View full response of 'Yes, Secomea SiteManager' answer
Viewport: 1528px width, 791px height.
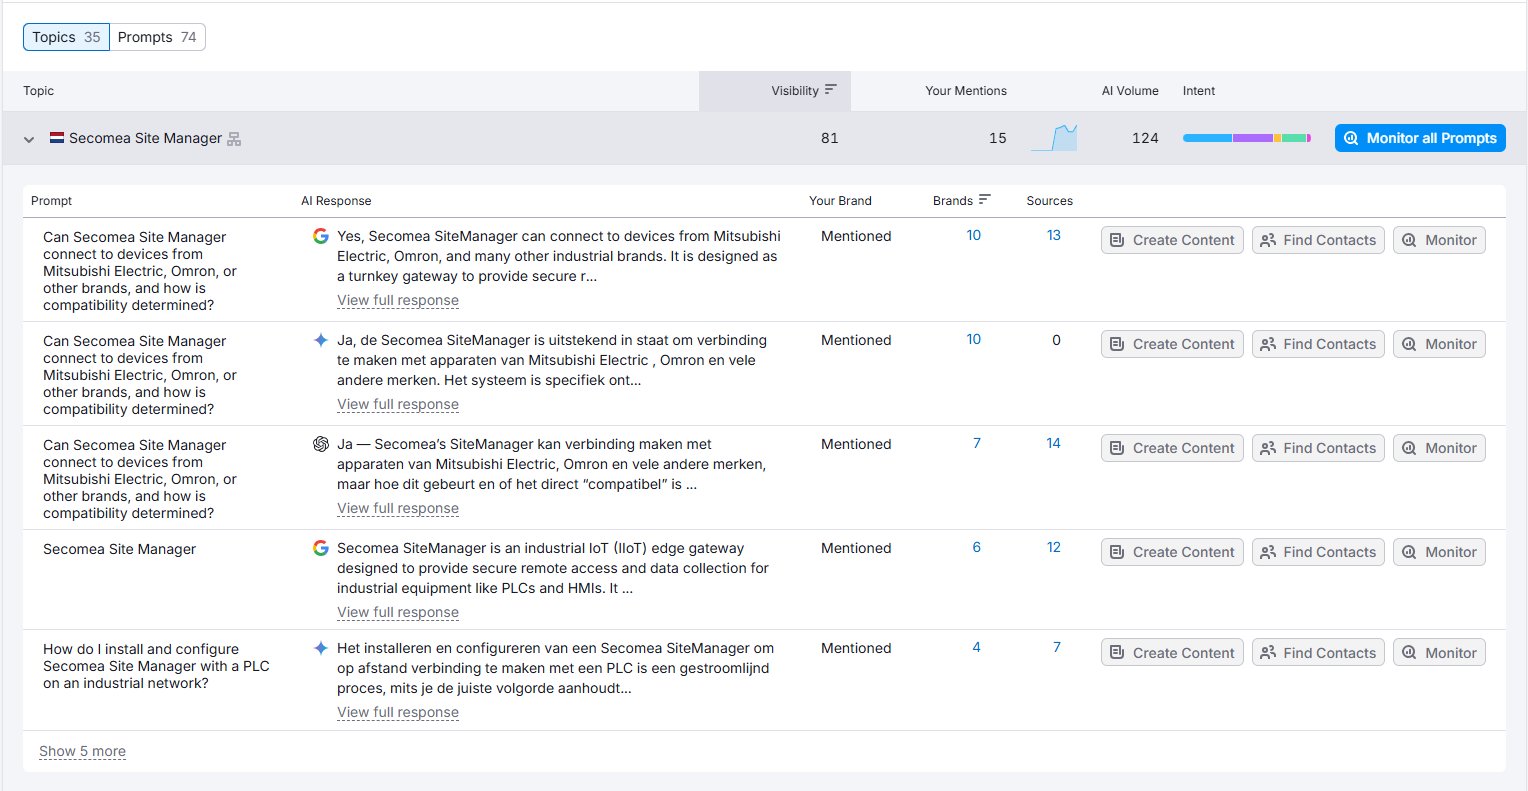398,300
